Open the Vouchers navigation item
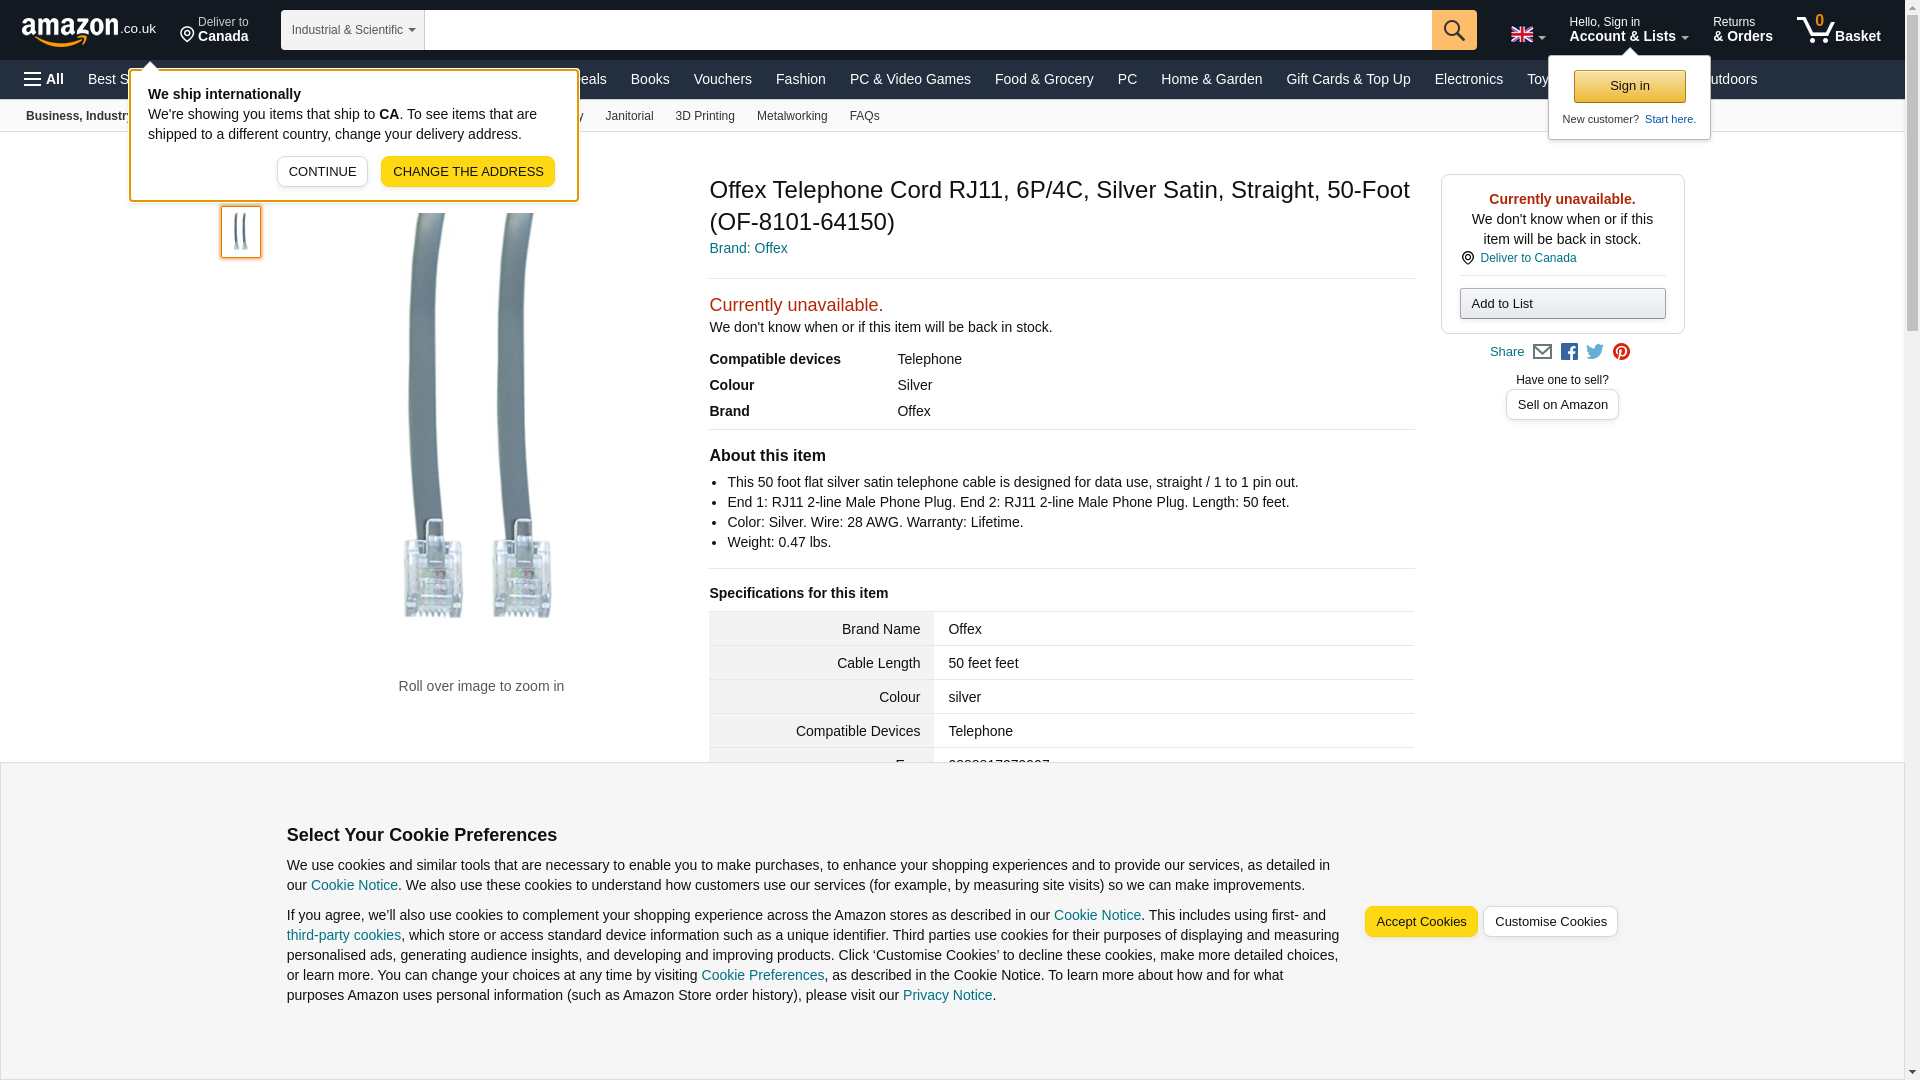1920x1080 pixels. point(722,79)
